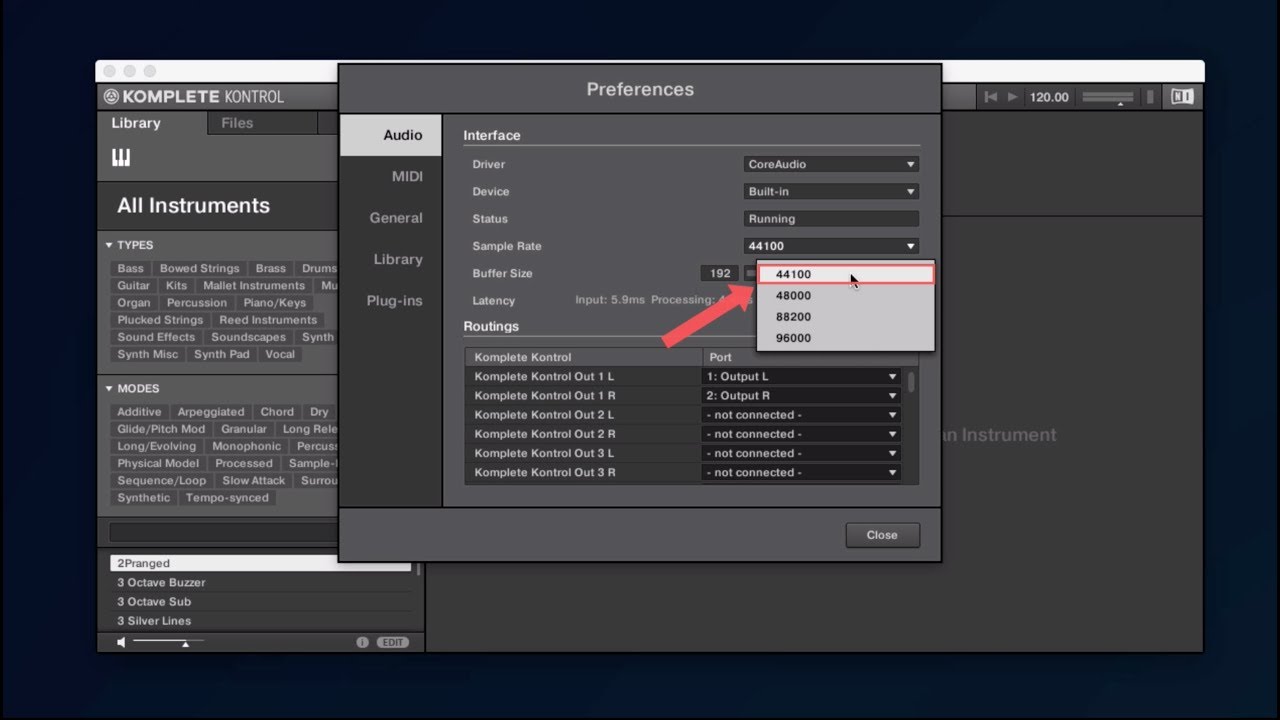Viewport: 1280px width, 720px height.
Task: Close the Preferences dialog with the Close button
Action: click(882, 535)
